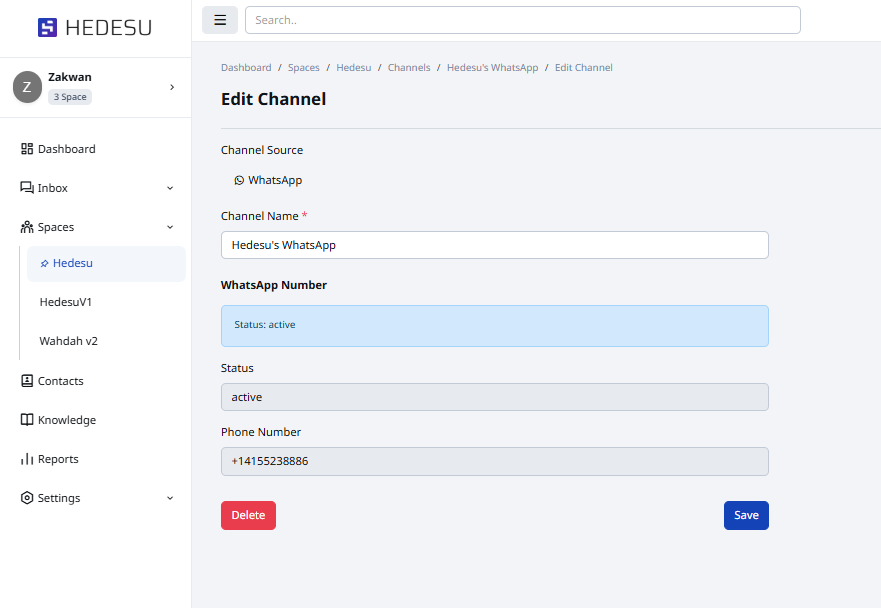Collapse the Spaces submenu chevron
The image size is (881, 608).
coord(170,227)
